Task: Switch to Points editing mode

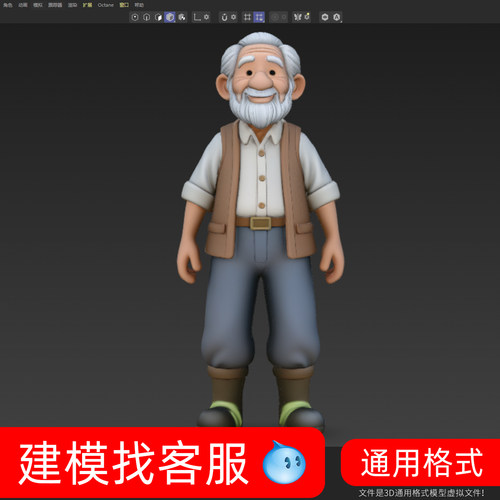Action: [x=135, y=17]
